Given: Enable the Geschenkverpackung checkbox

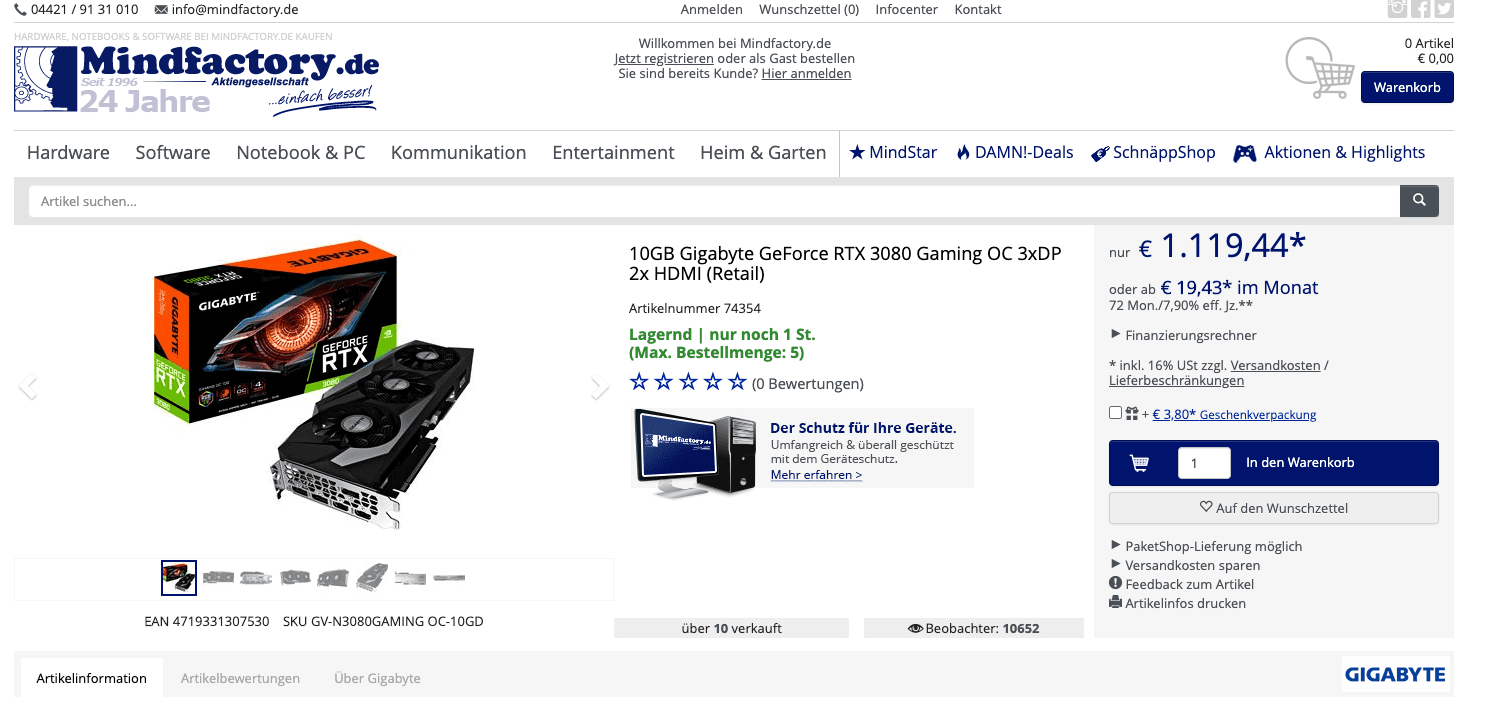Looking at the screenshot, I should pyautogui.click(x=1115, y=413).
